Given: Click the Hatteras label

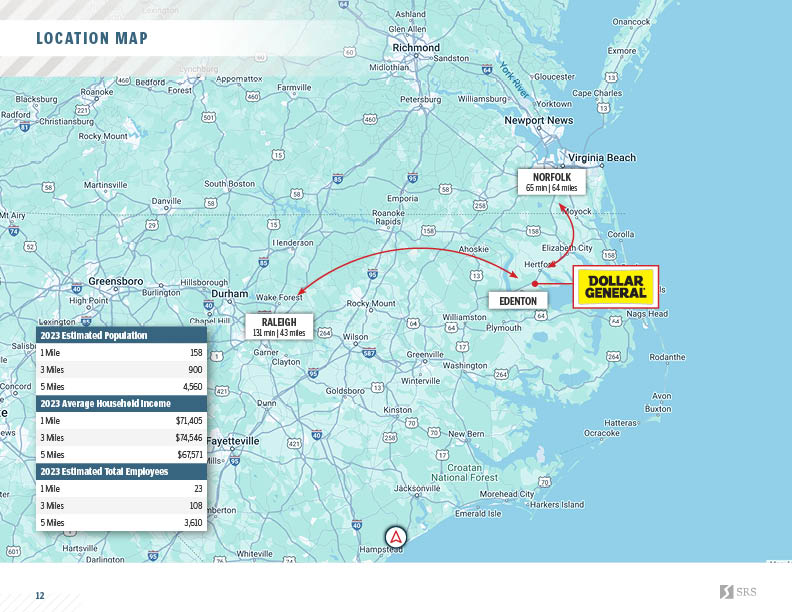Looking at the screenshot, I should (620, 423).
